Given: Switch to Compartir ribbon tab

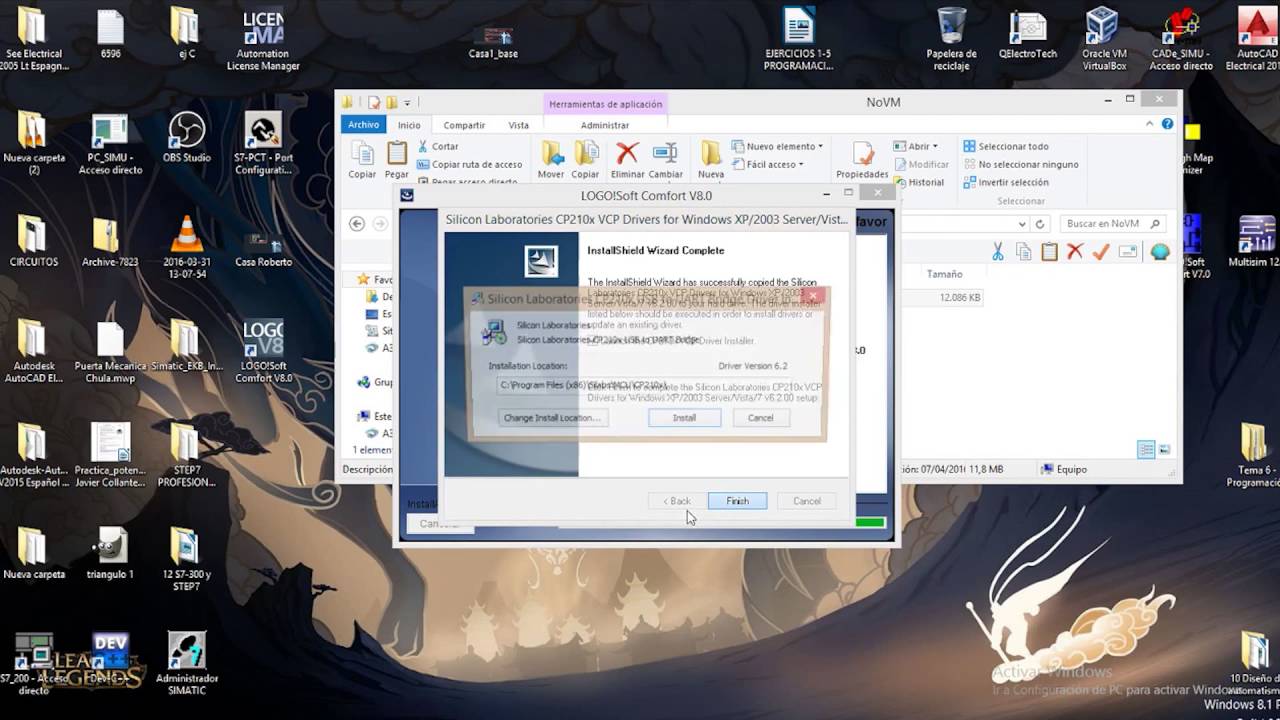Looking at the screenshot, I should [464, 125].
